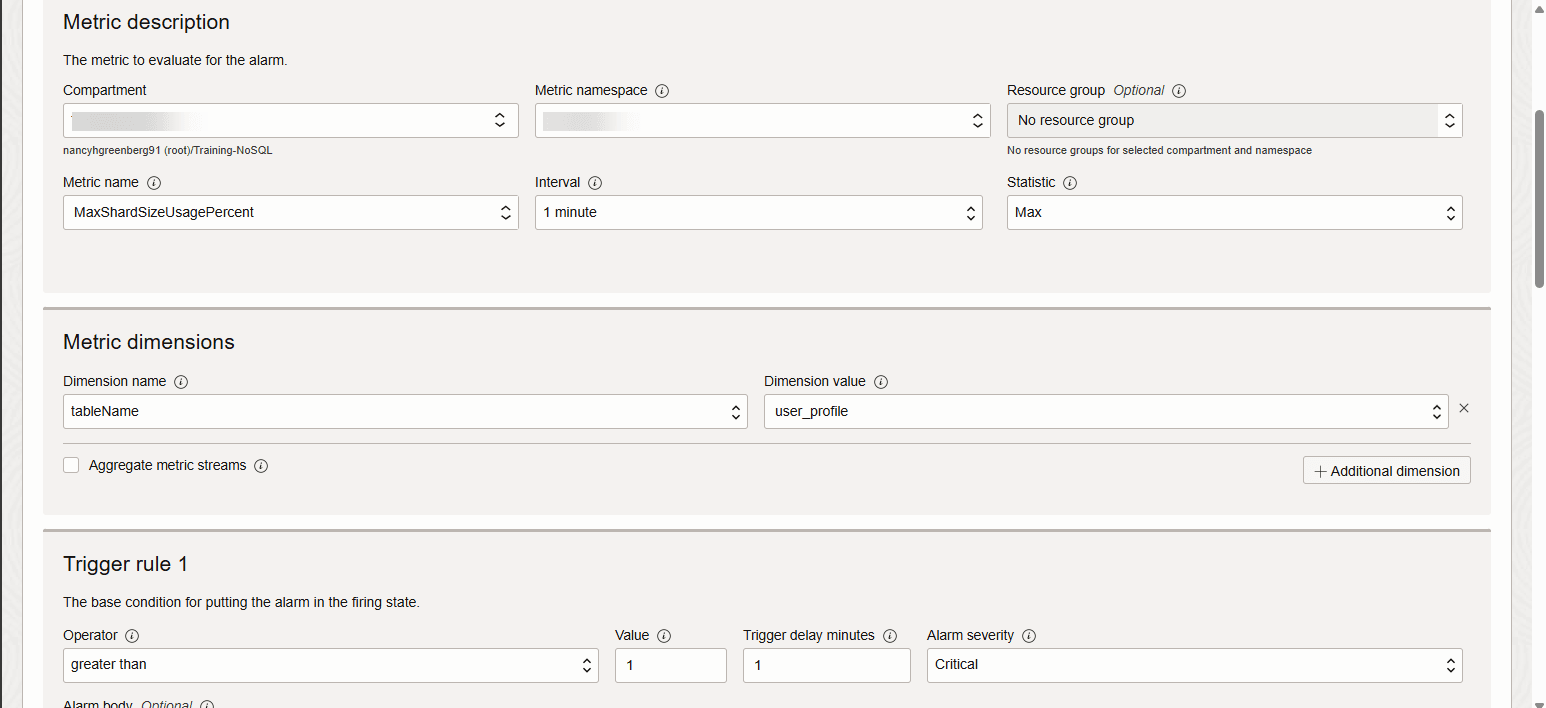1546x708 pixels.
Task: Open Dimension value dropdown showing user_profile
Action: coord(1105,411)
